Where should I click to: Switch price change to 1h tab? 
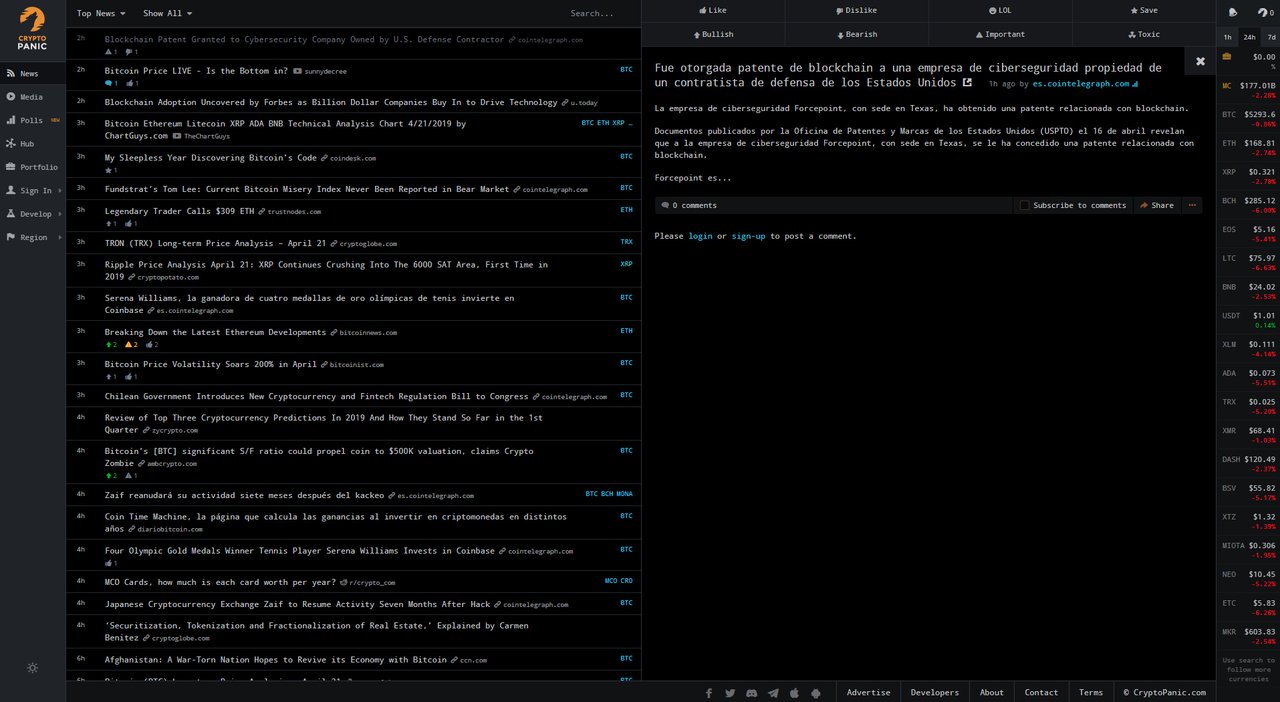tap(1227, 36)
